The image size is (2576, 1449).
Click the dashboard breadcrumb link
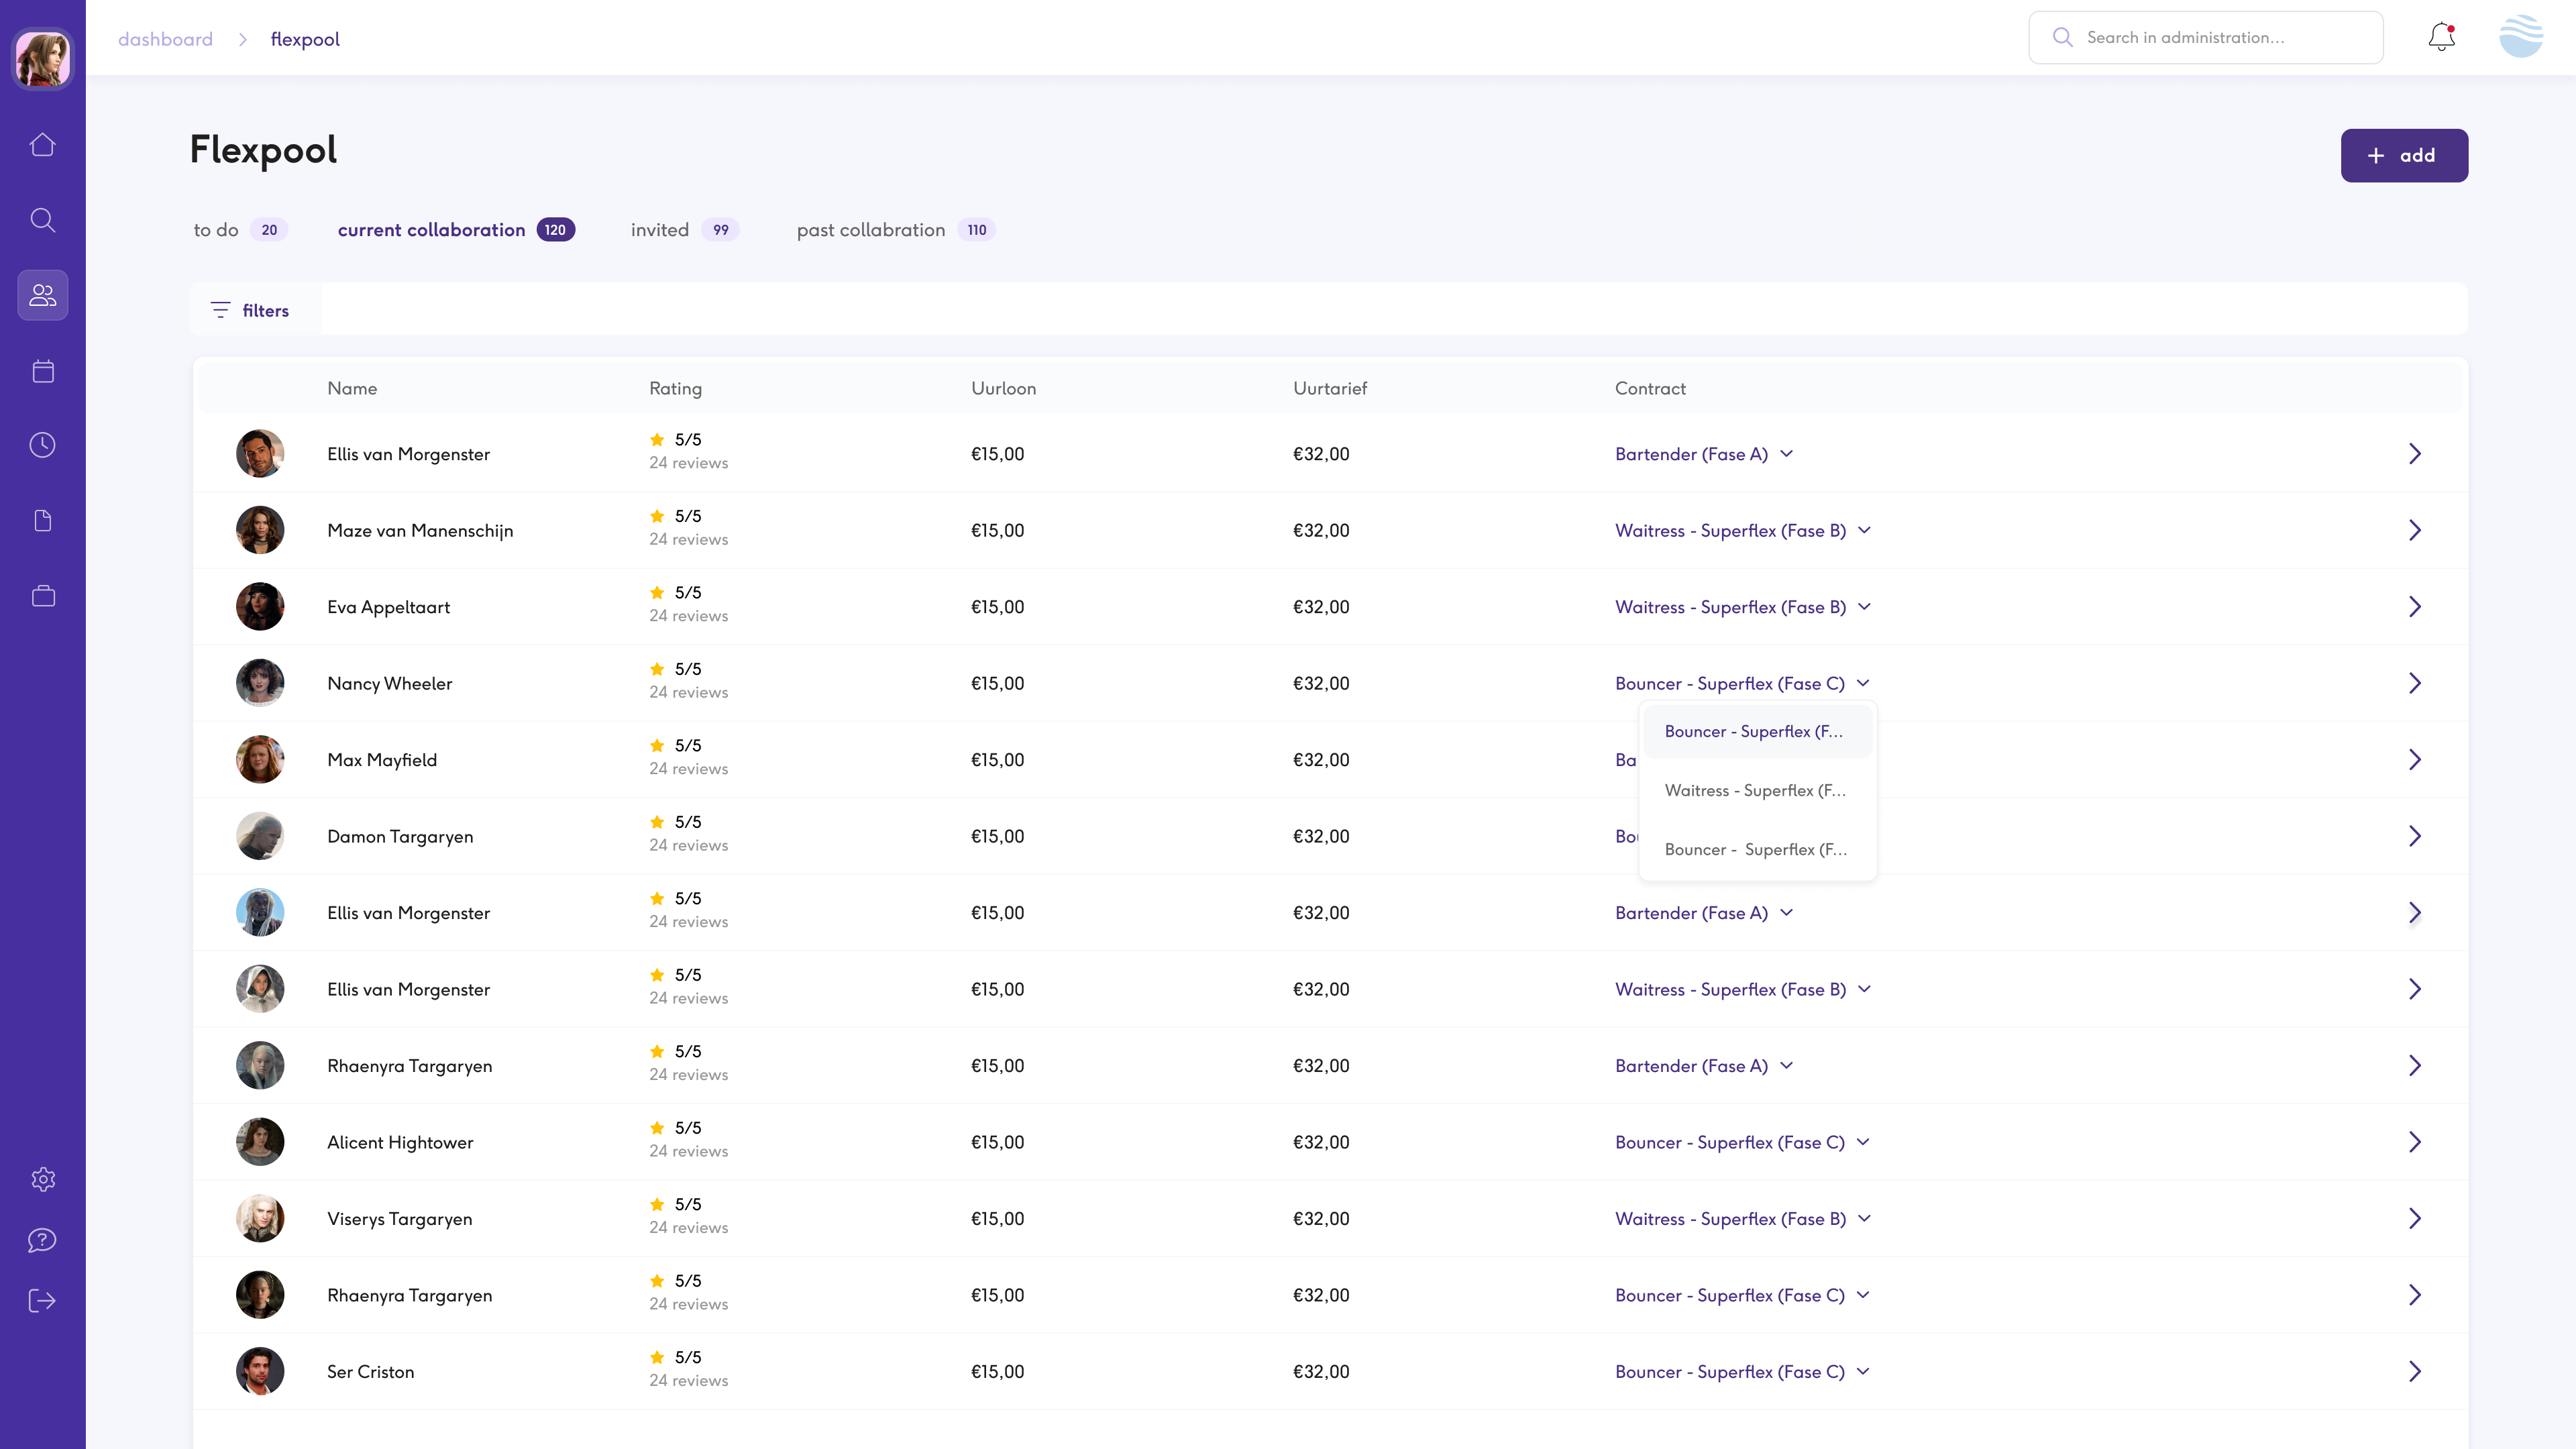pos(165,39)
